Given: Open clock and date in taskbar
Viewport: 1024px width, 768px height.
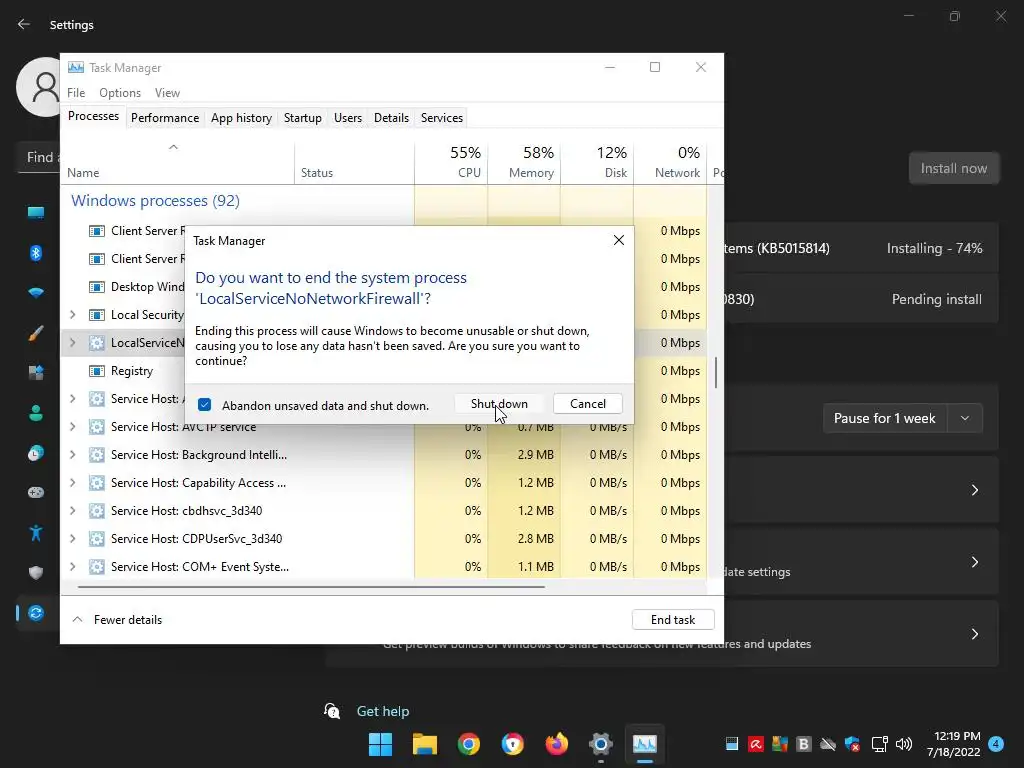Looking at the screenshot, I should (x=953, y=744).
